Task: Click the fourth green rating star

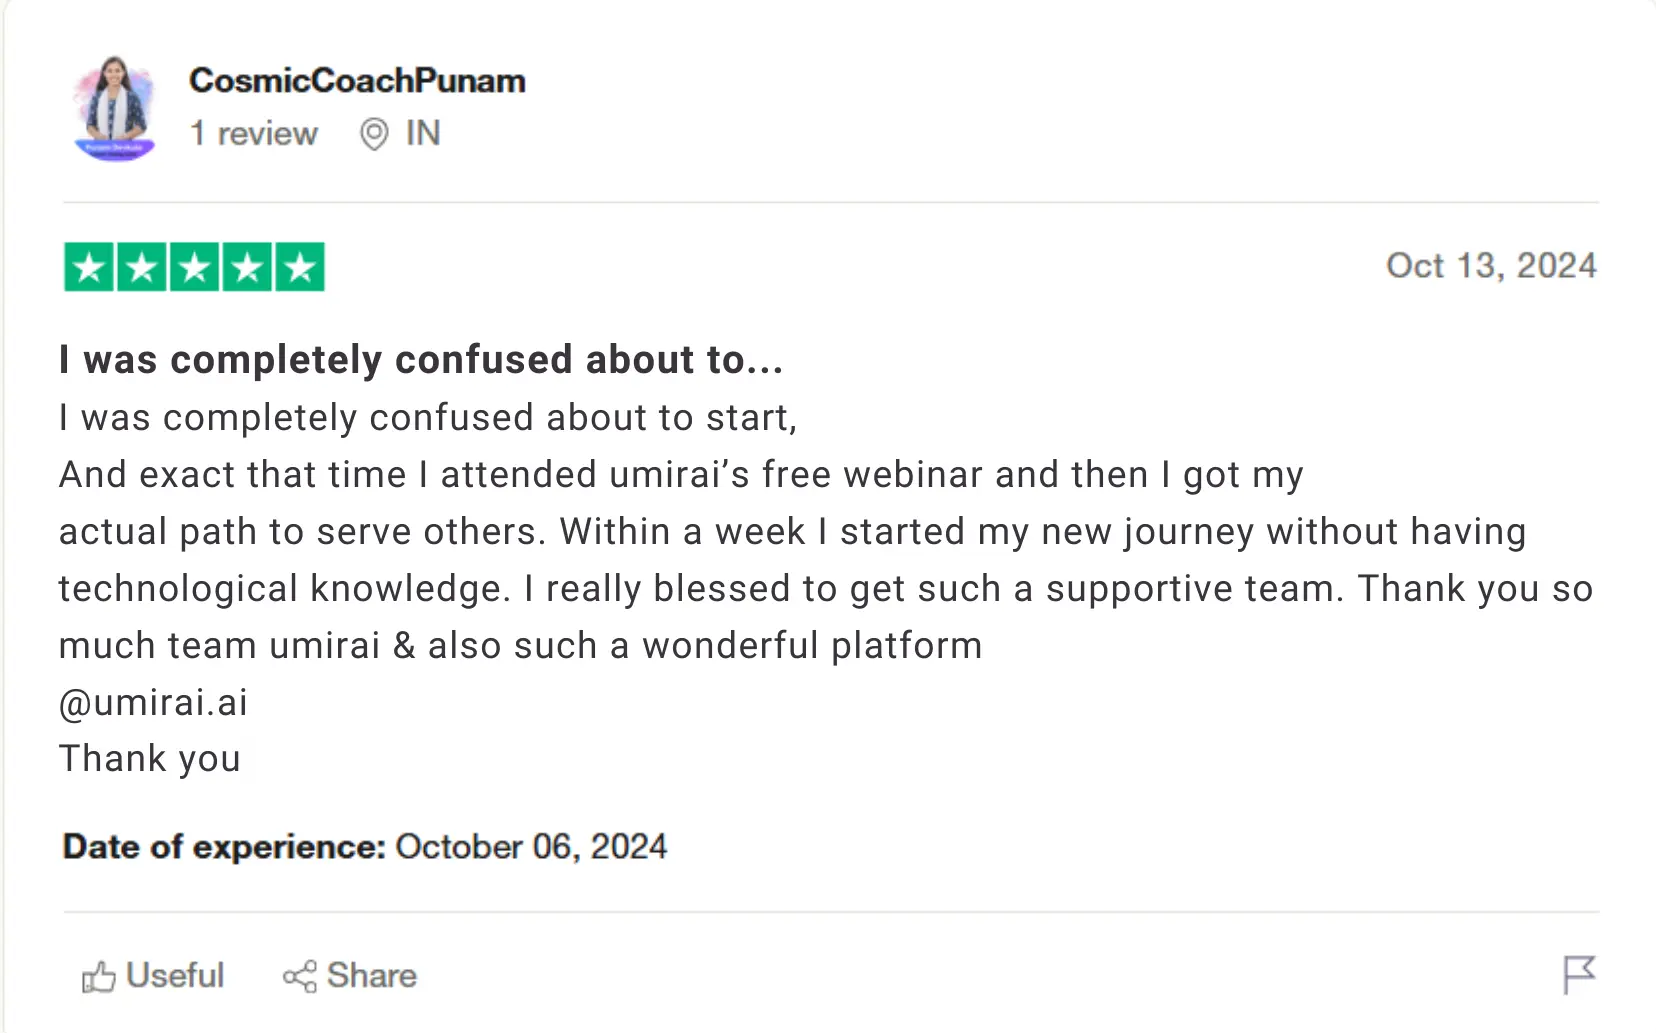Action: [247, 267]
